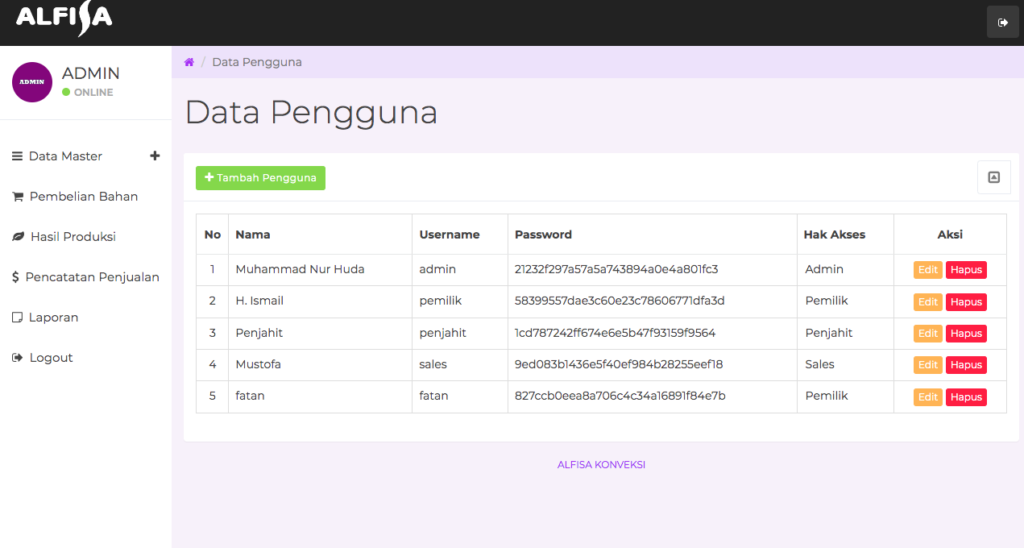The image size is (1024, 548).
Task: Click the Data Pengguna breadcrumb text
Action: pos(257,62)
